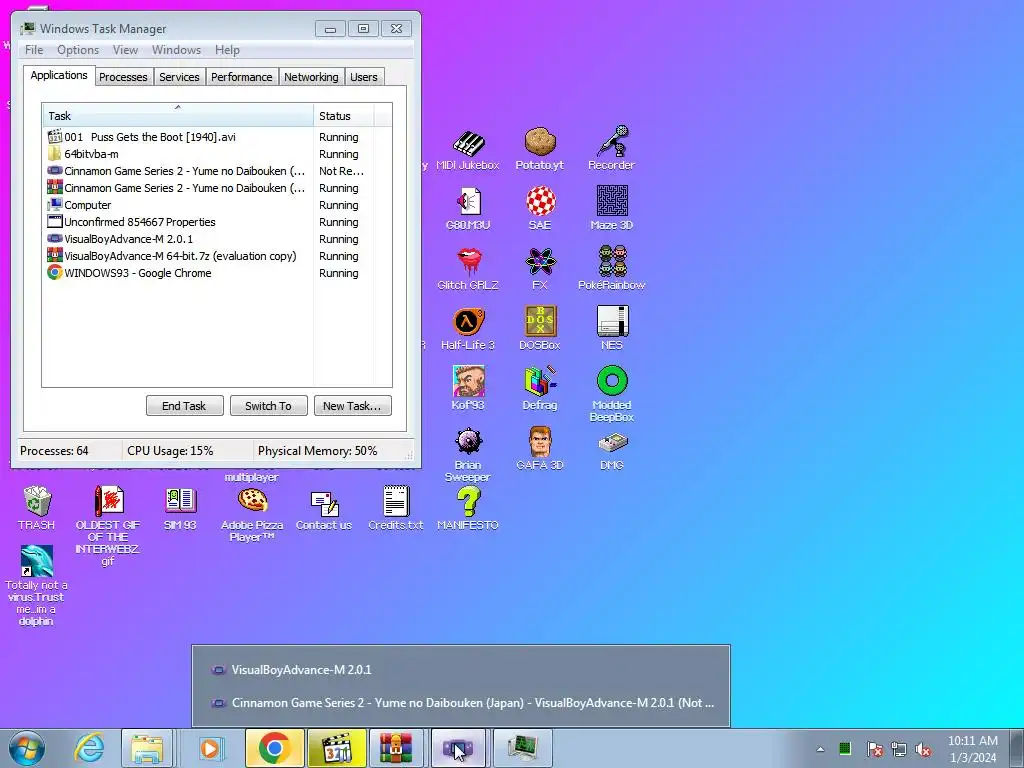Choose VisualBoyAdvance-M 2.0.1 in taskbar preview list
1024x768 pixels.
pyautogui.click(x=461, y=669)
